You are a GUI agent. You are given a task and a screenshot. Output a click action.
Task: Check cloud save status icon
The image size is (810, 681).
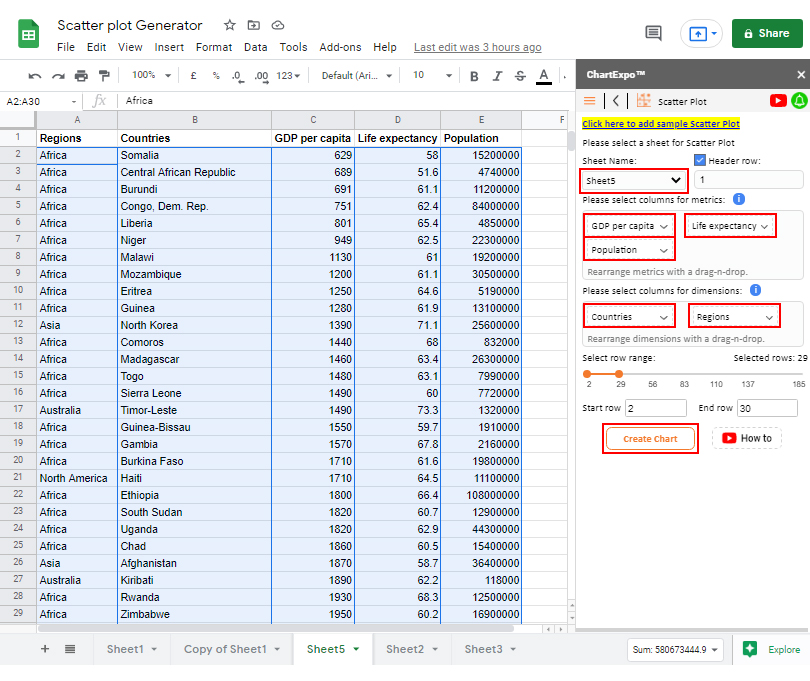click(x=278, y=25)
